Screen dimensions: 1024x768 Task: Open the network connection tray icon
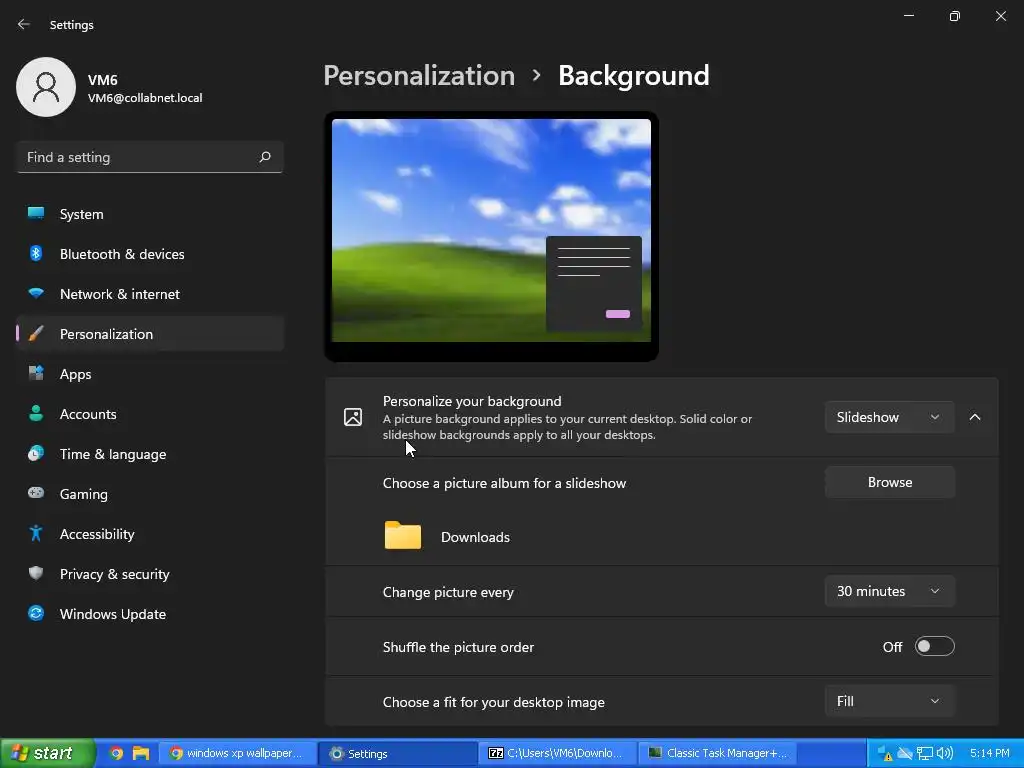click(x=925, y=754)
